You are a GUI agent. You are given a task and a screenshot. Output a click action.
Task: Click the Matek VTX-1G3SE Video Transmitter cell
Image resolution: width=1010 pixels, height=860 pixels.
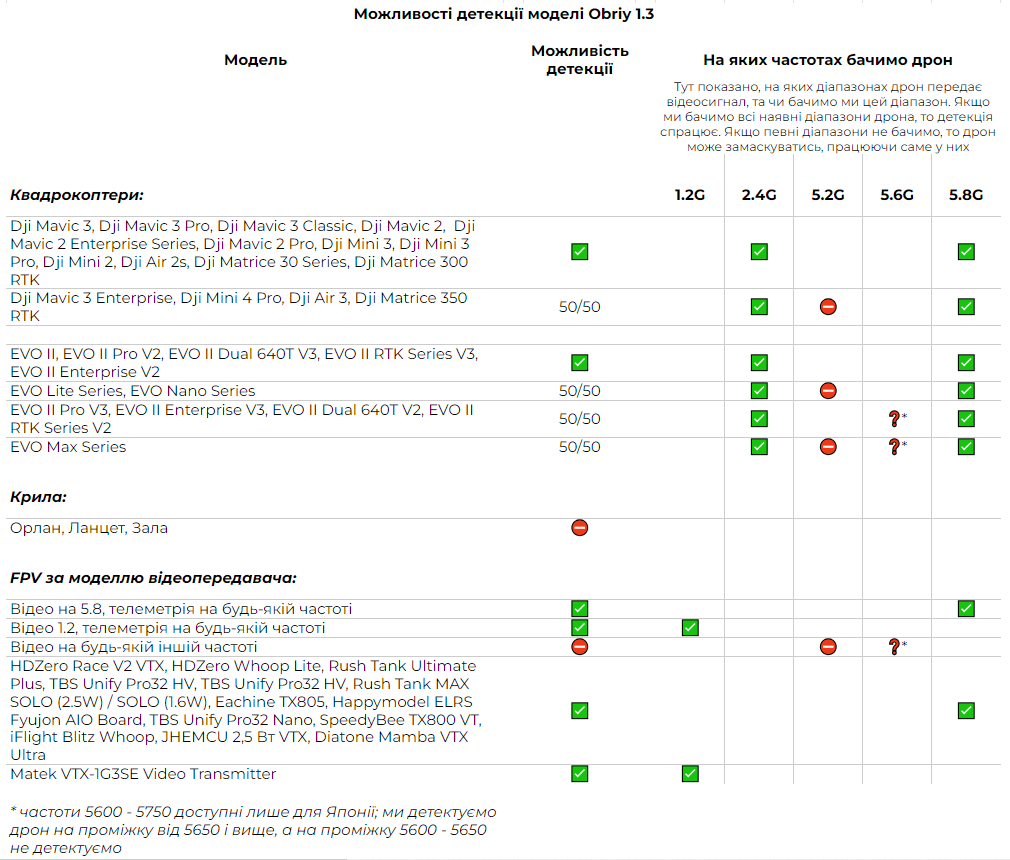[143, 774]
